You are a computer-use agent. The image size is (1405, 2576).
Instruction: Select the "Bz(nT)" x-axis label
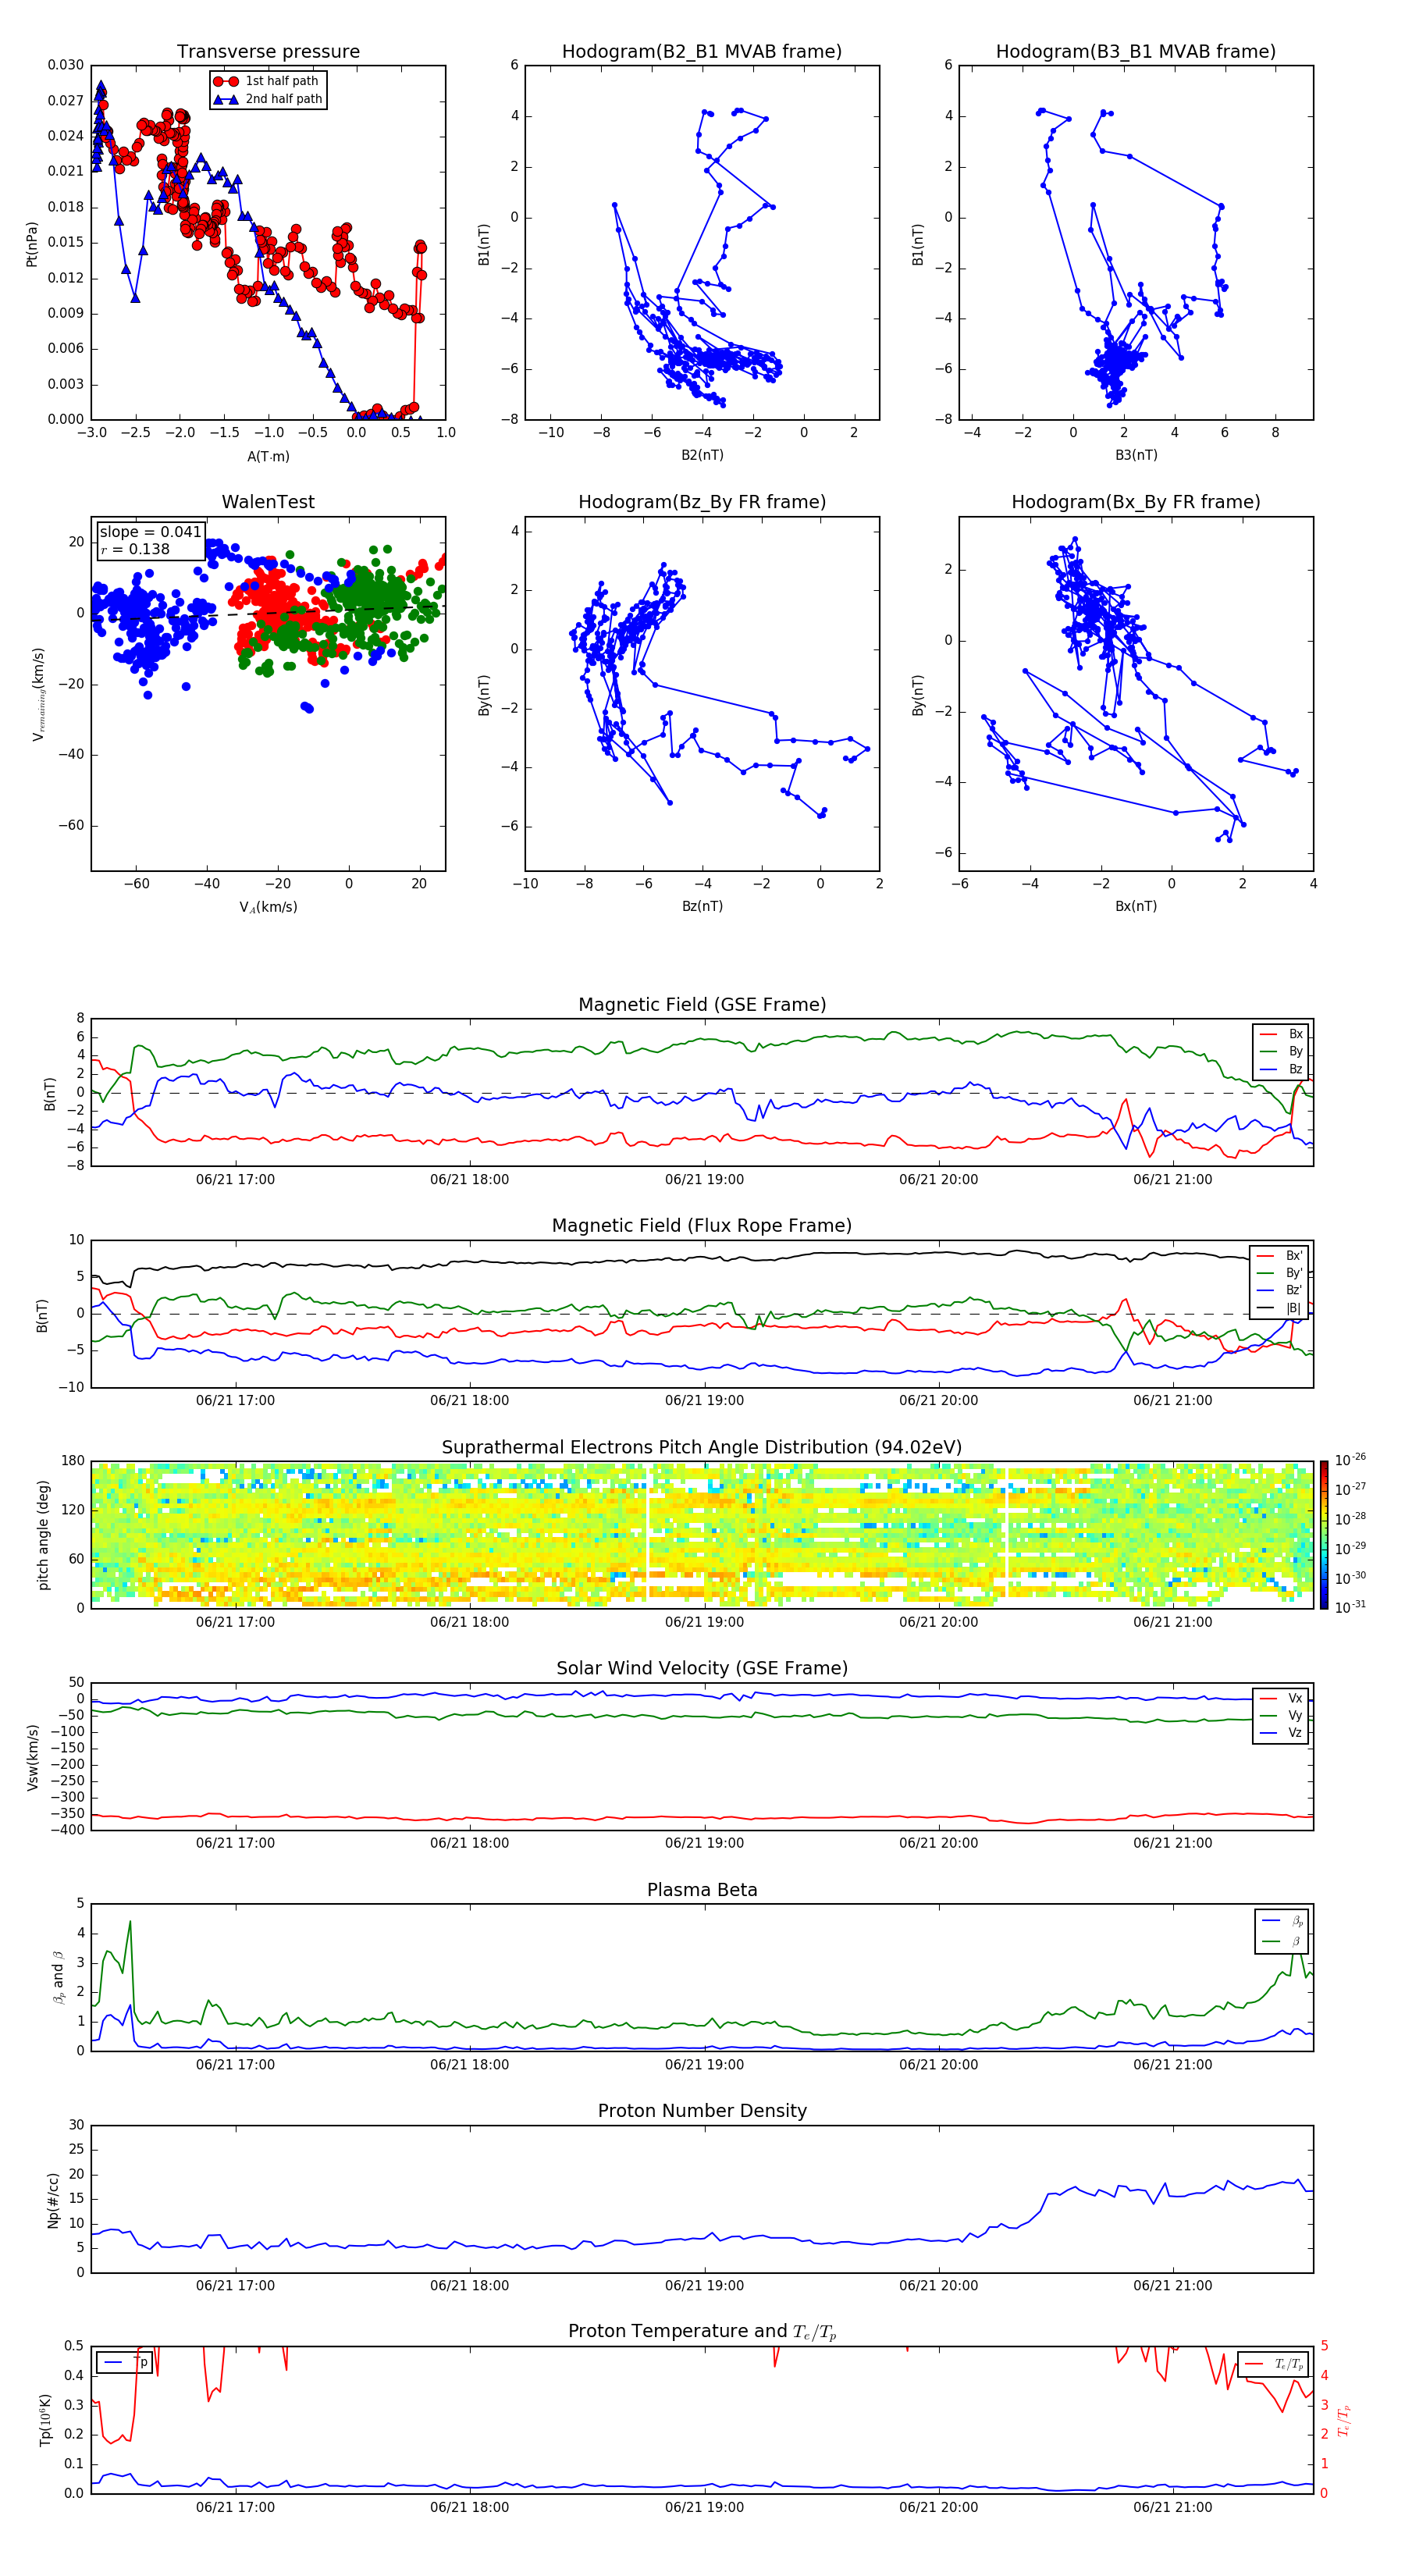702,906
